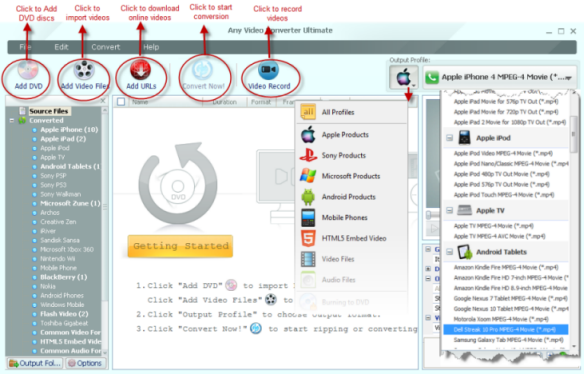Choose HTML5 Embed Video category

coord(352,238)
